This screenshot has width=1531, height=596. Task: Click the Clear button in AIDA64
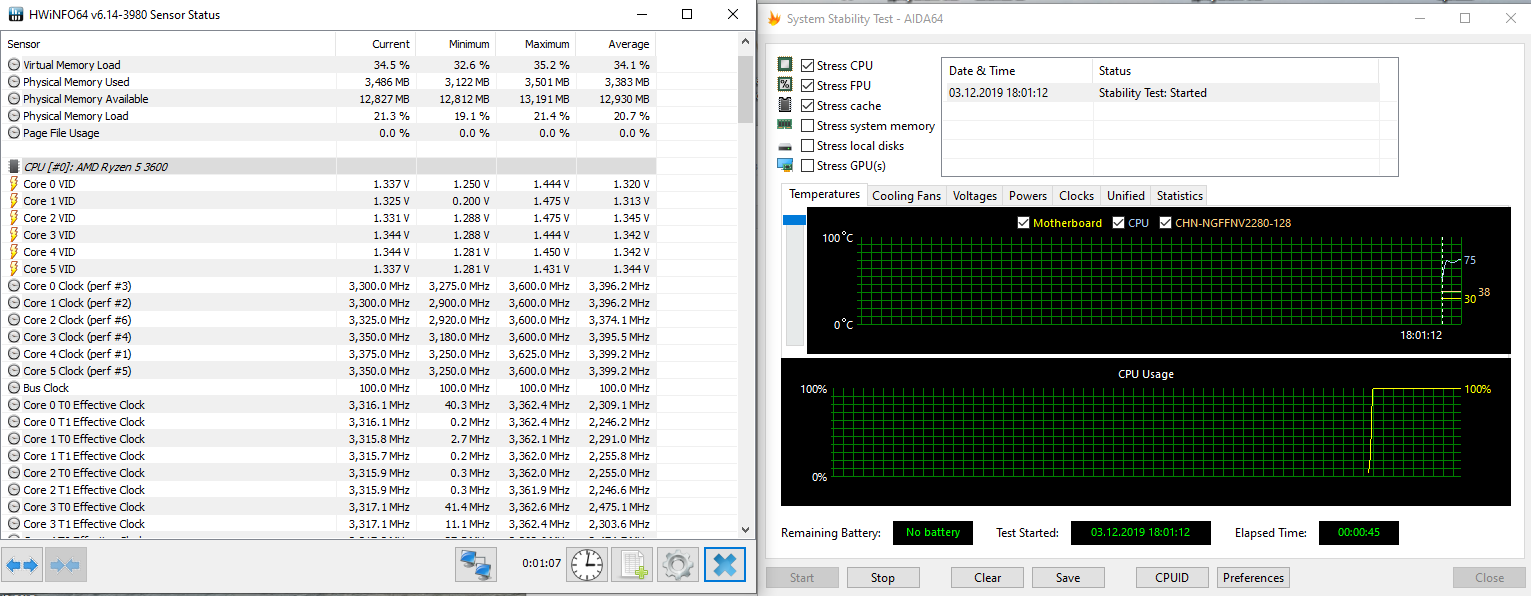tap(987, 578)
